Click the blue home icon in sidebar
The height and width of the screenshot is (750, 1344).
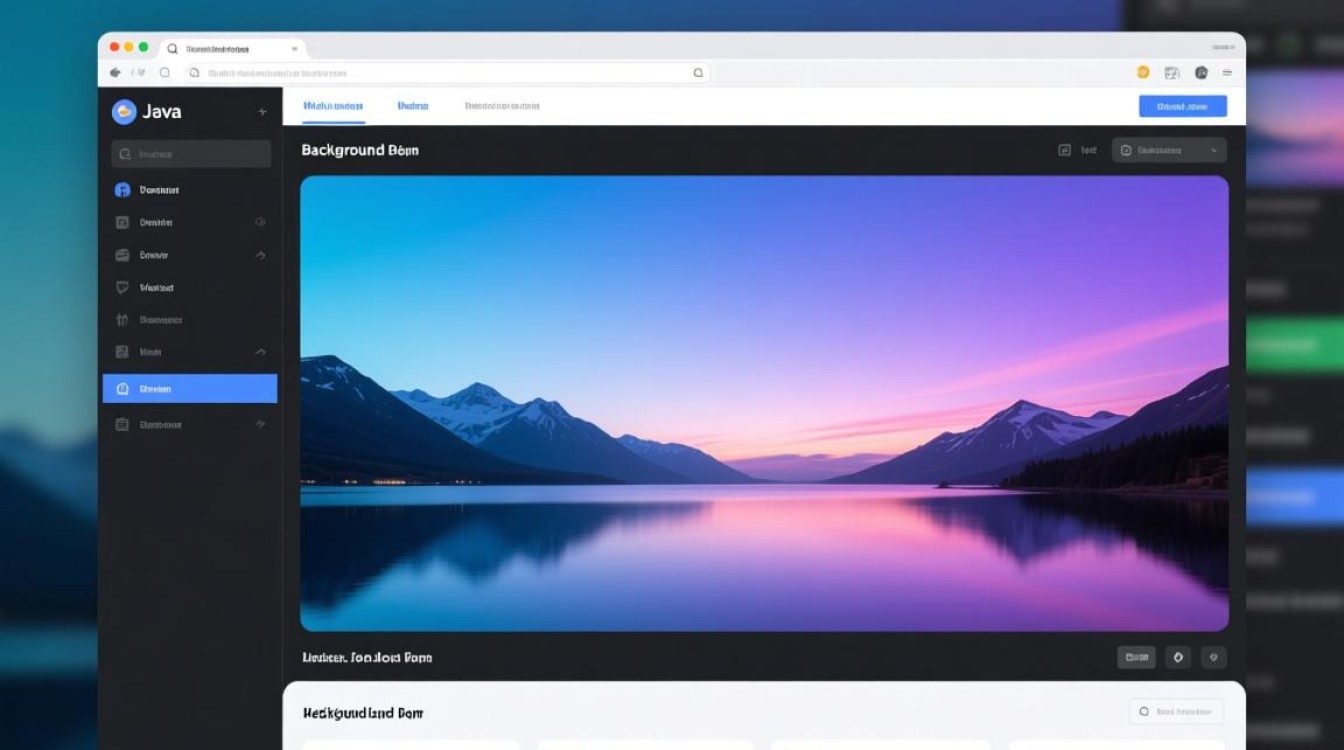pyautogui.click(x=123, y=190)
